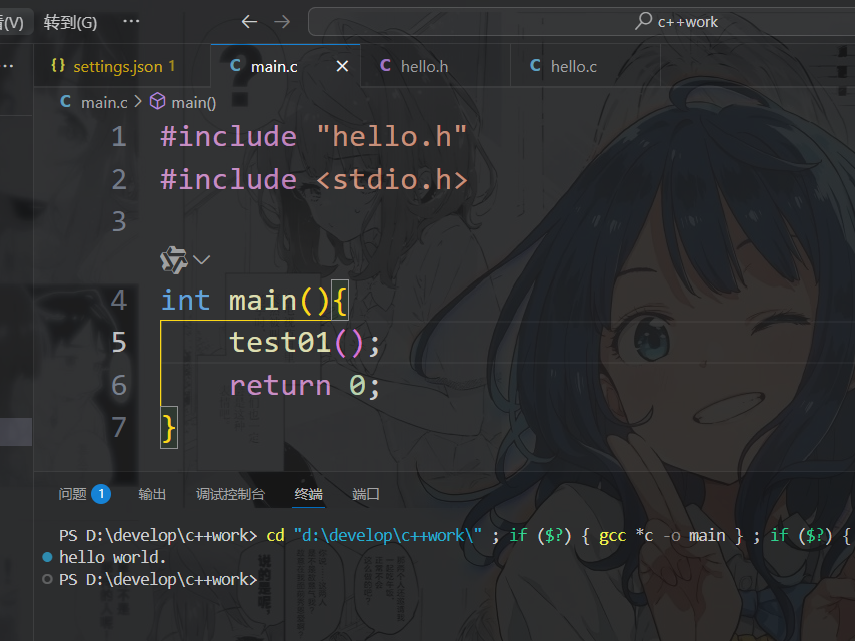
Task: Click the AI assistant icon above main
Action: 173,259
